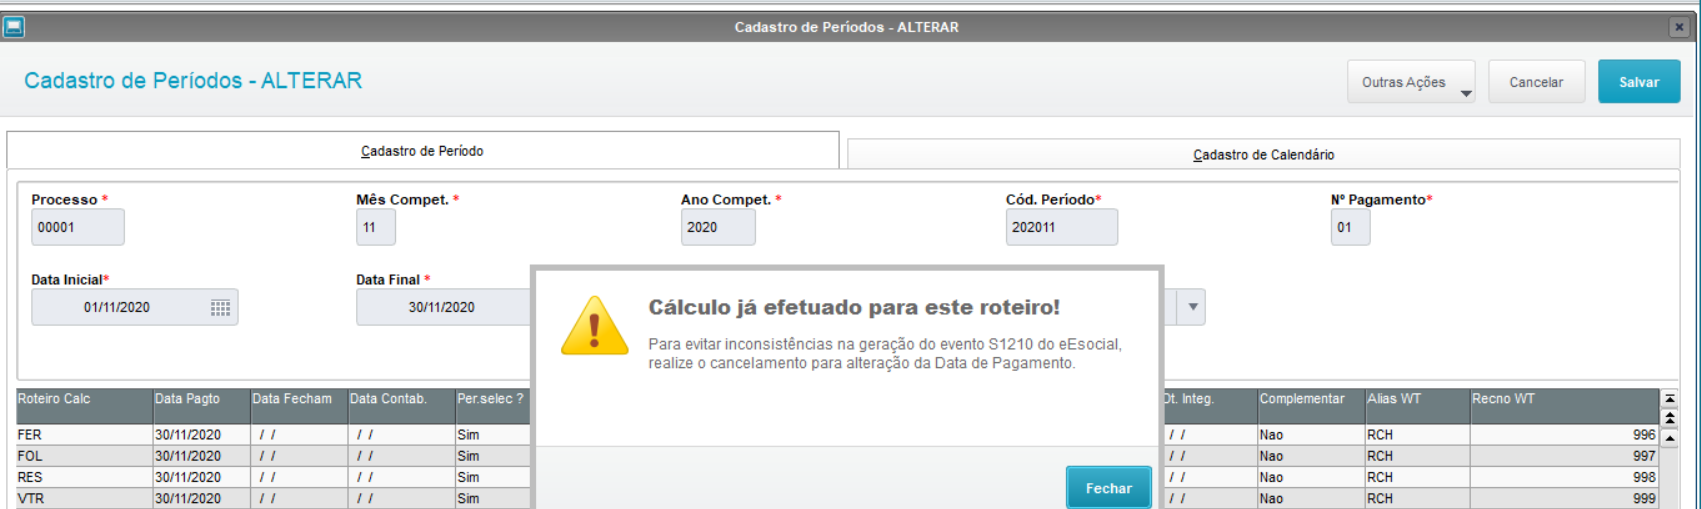This screenshot has width=1701, height=509.
Task: Click the 'Cálculo já efetuado' dialog heading
Action: click(854, 307)
